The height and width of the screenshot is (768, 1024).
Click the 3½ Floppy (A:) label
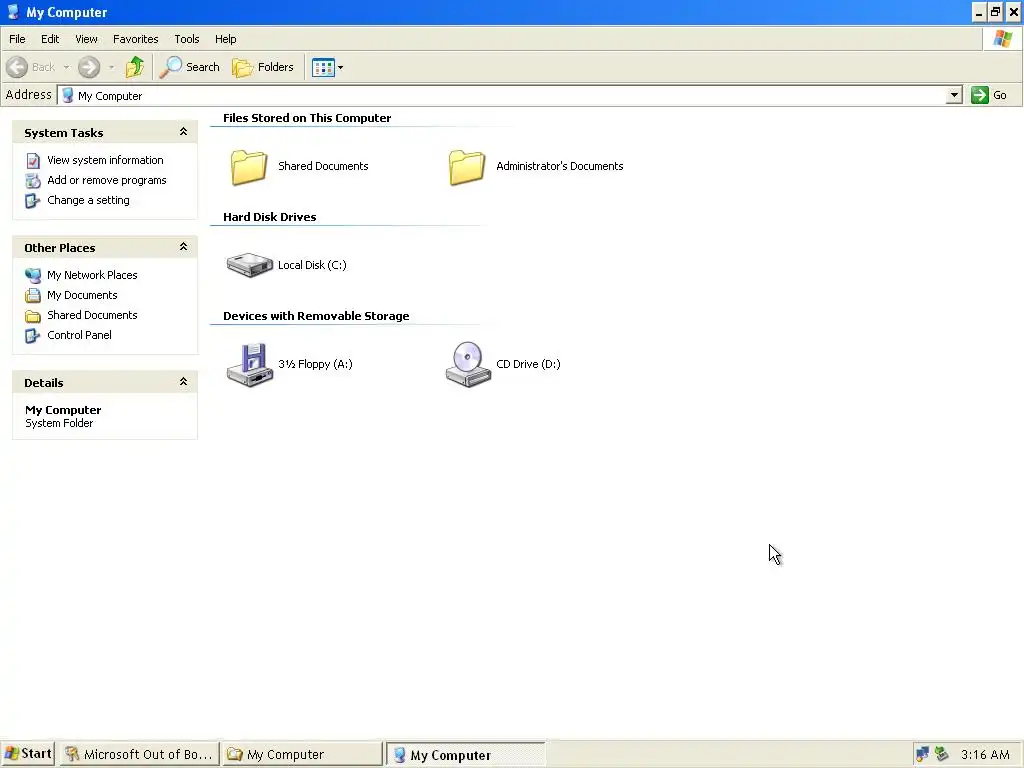click(x=315, y=364)
